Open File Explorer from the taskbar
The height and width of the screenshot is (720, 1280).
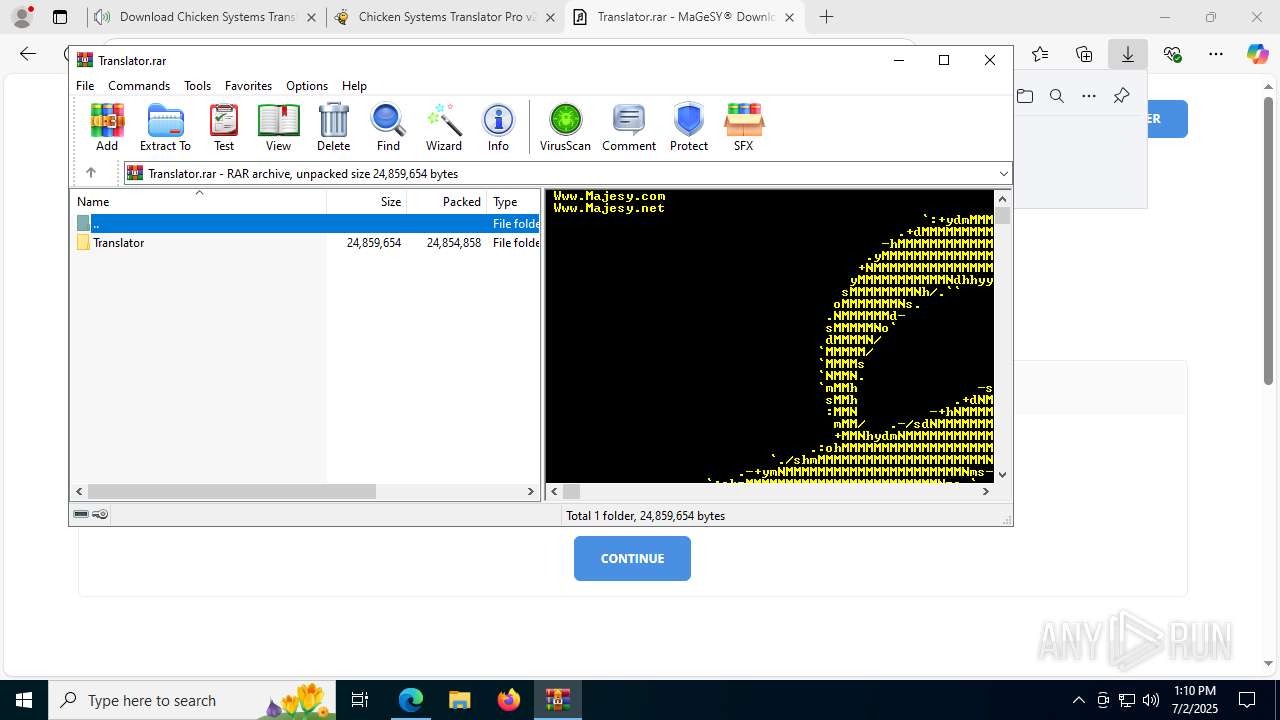[x=459, y=700]
